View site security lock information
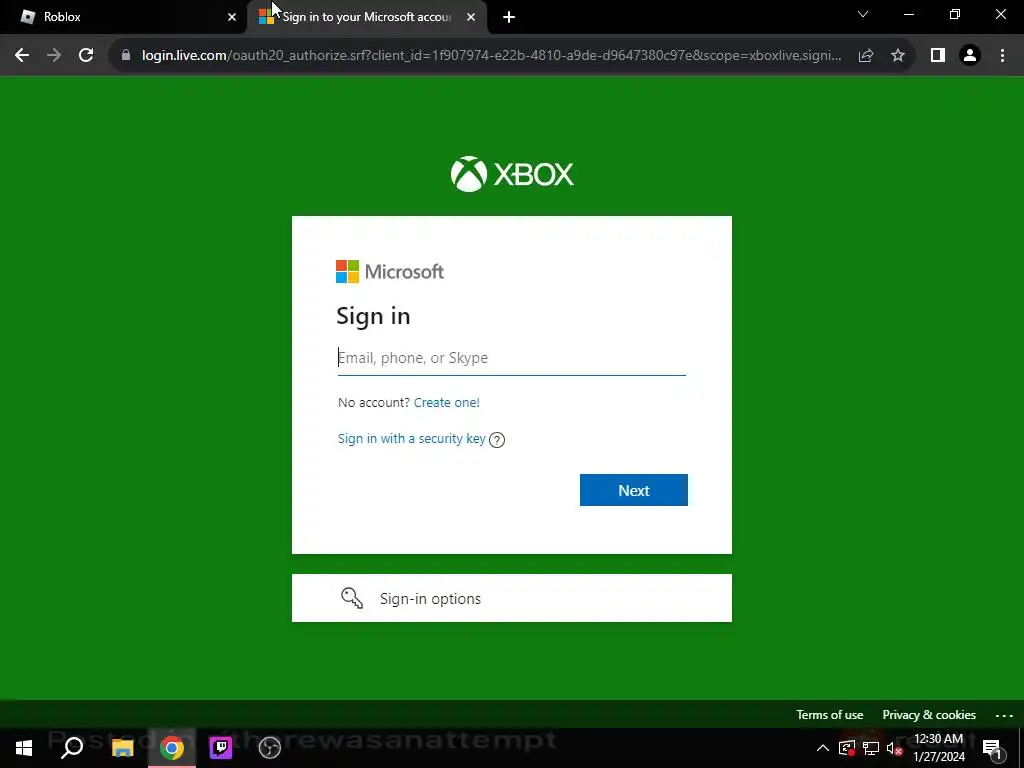 126,56
